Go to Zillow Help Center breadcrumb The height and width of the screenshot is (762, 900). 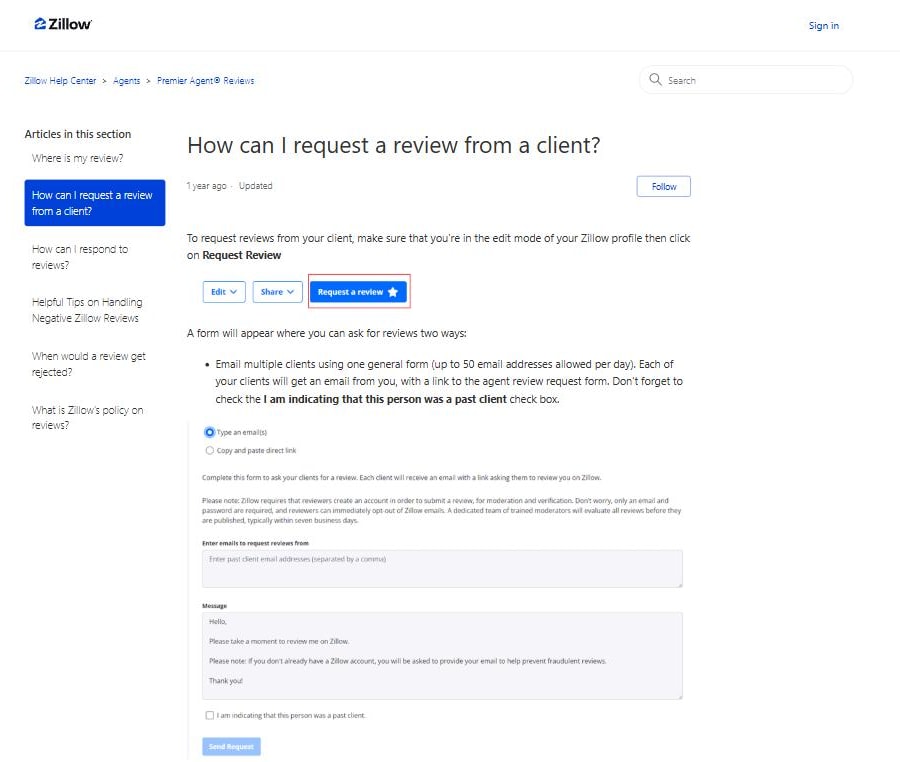[60, 81]
